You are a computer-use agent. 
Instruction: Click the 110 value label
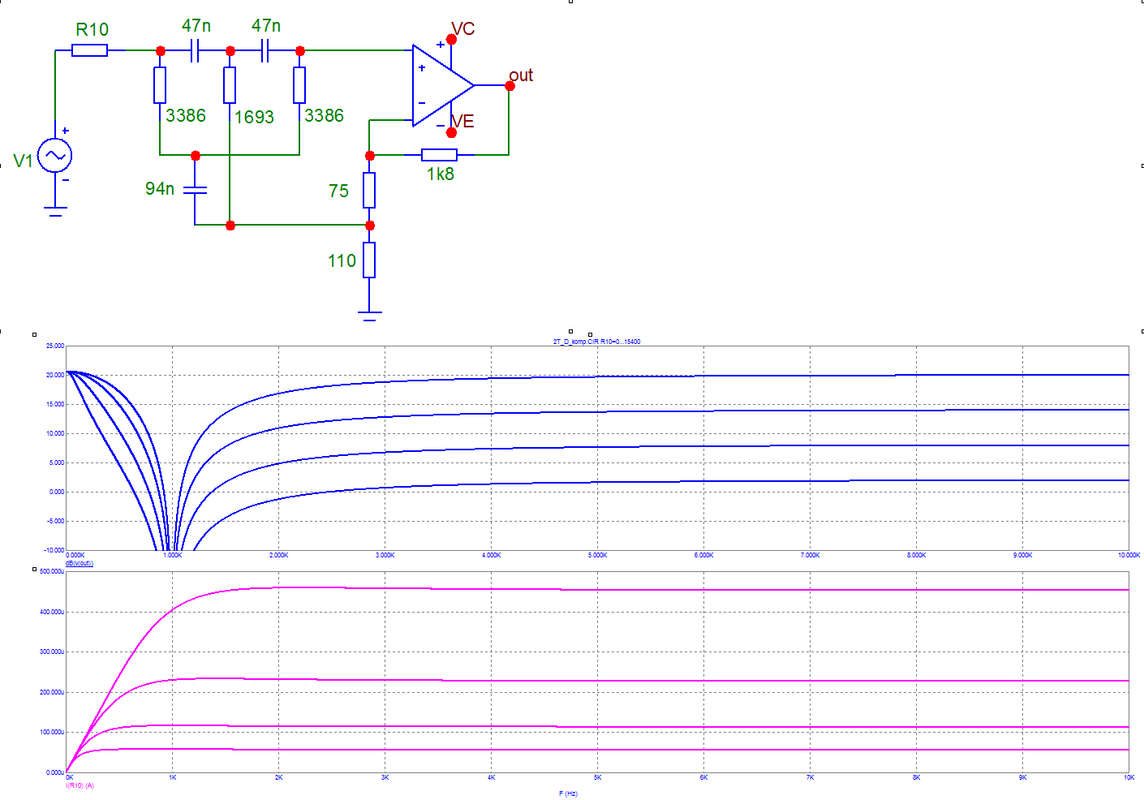(x=341, y=260)
